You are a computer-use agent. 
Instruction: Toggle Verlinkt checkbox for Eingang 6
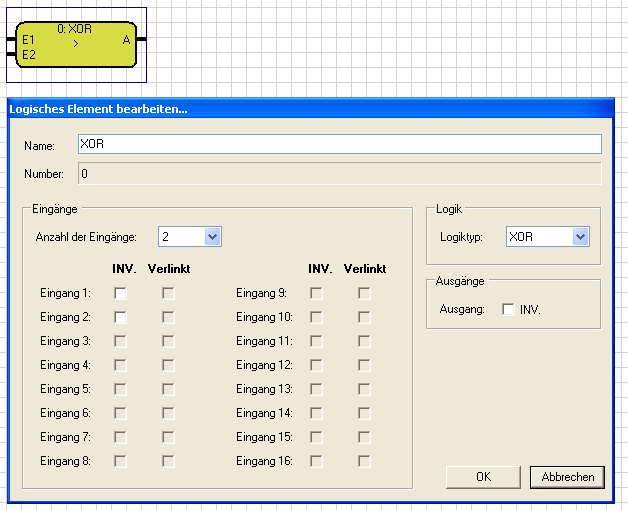pyautogui.click(x=168, y=413)
